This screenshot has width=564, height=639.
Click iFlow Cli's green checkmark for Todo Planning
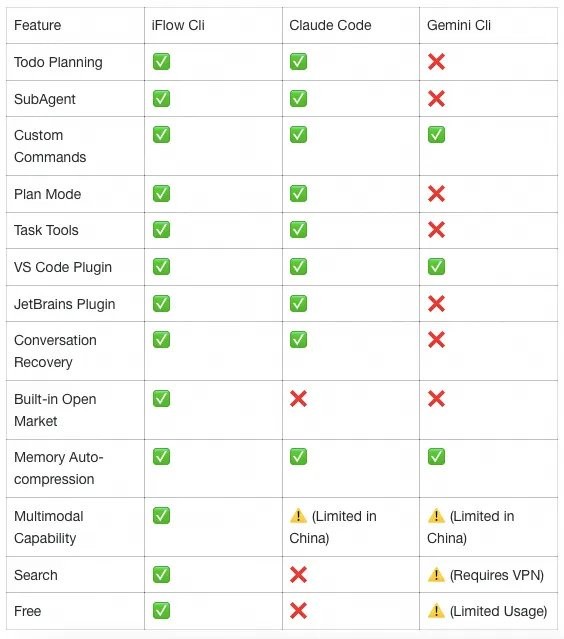(161, 62)
